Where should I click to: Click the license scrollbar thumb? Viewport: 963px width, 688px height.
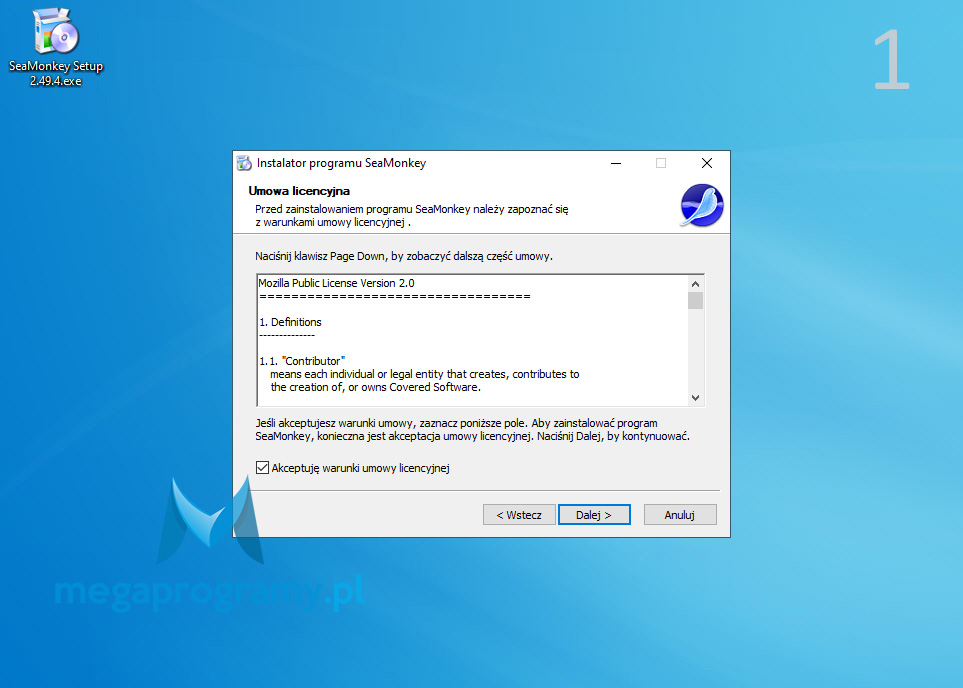point(695,301)
